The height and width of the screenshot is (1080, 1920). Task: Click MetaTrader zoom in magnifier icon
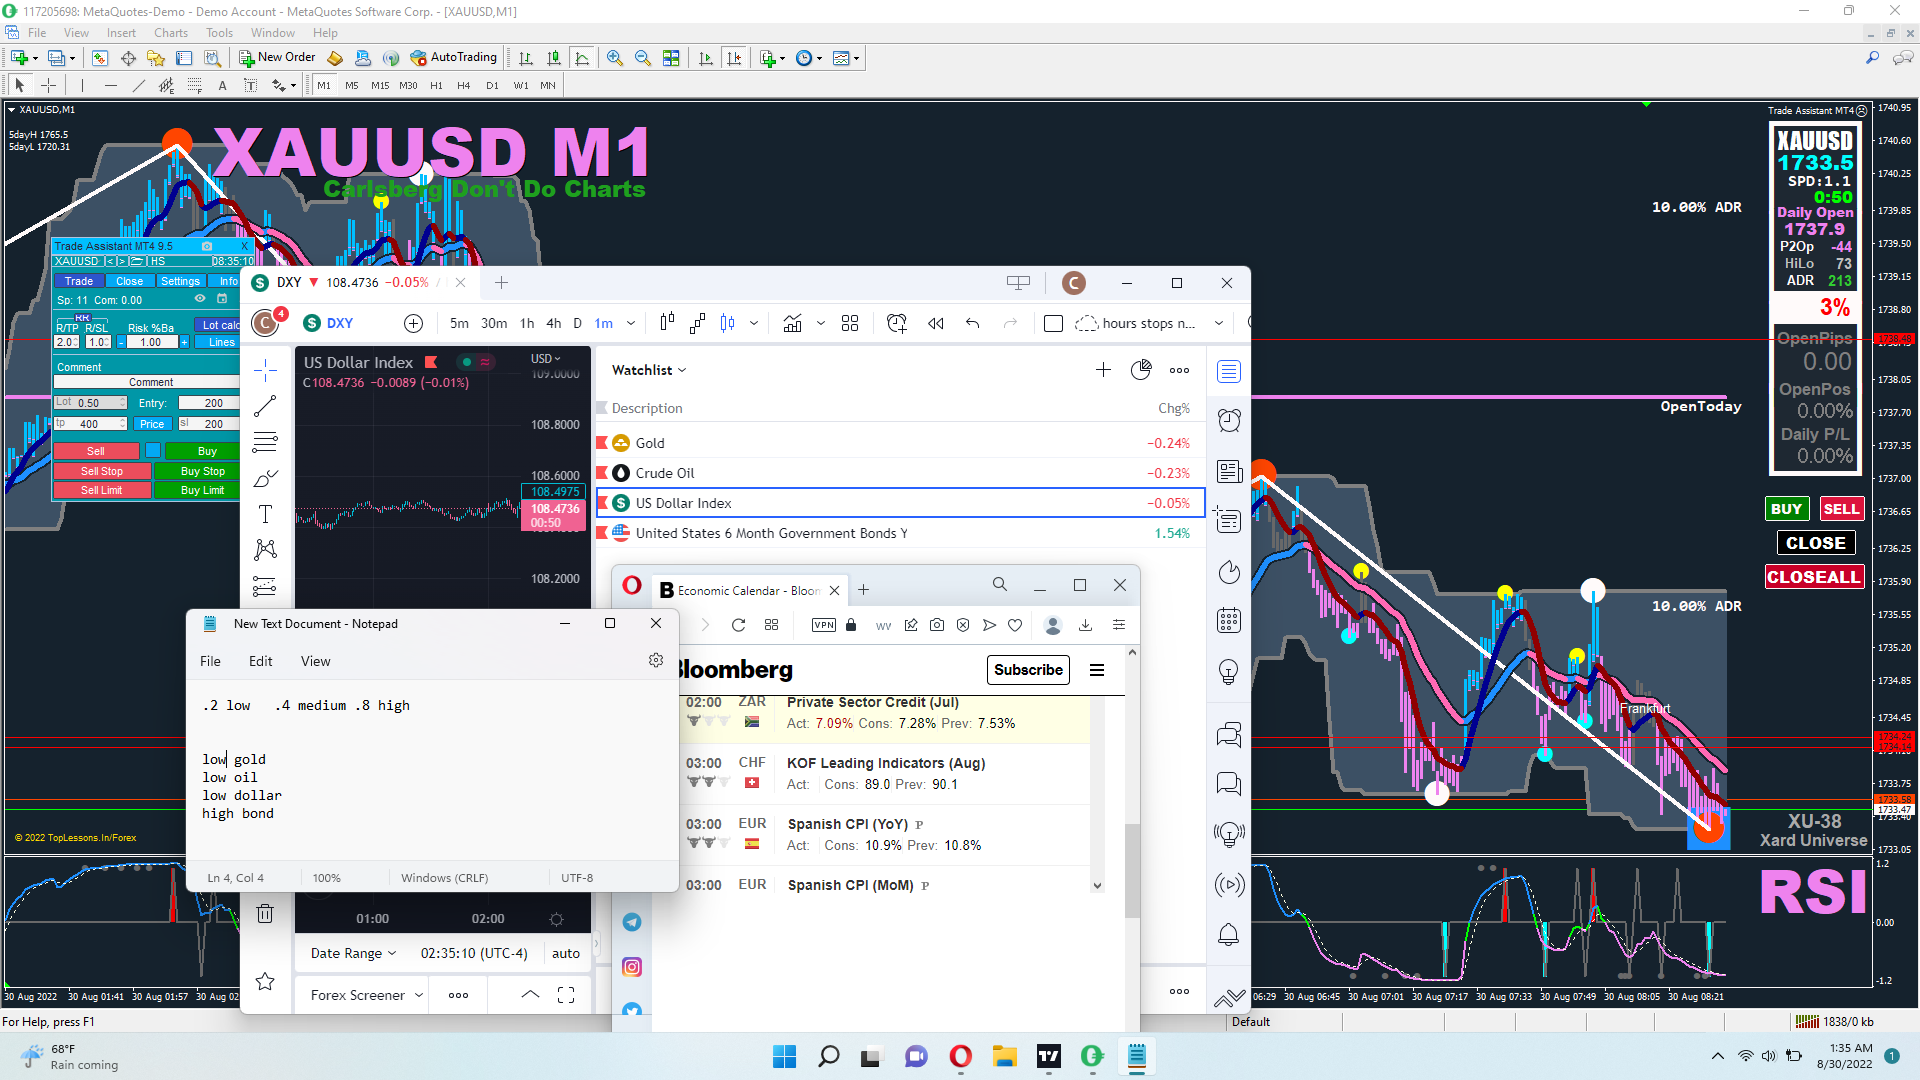click(614, 58)
